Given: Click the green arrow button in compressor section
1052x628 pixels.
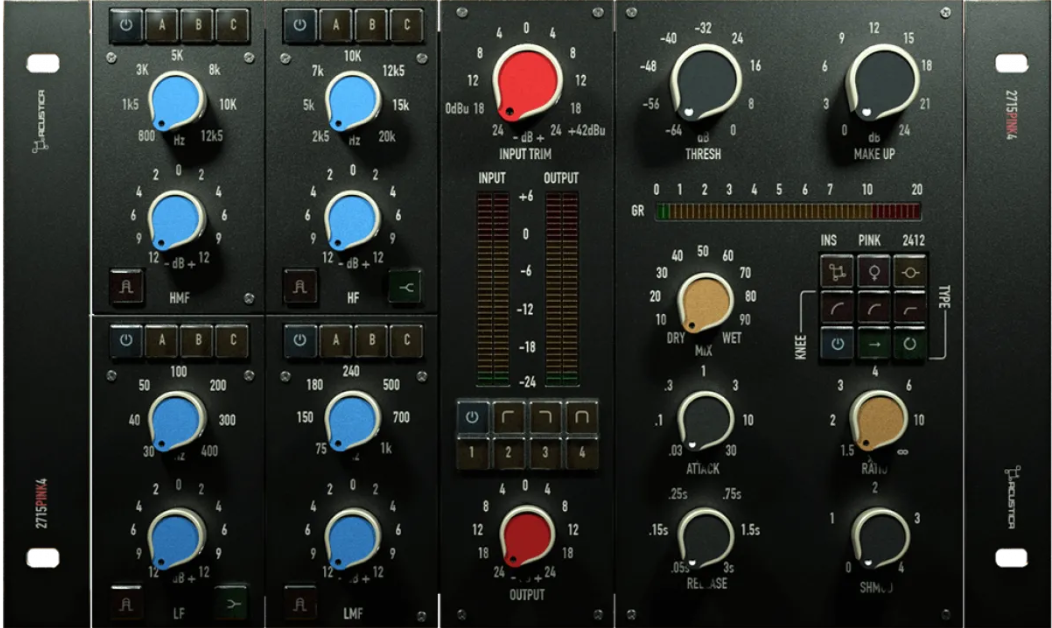Looking at the screenshot, I should point(872,344).
